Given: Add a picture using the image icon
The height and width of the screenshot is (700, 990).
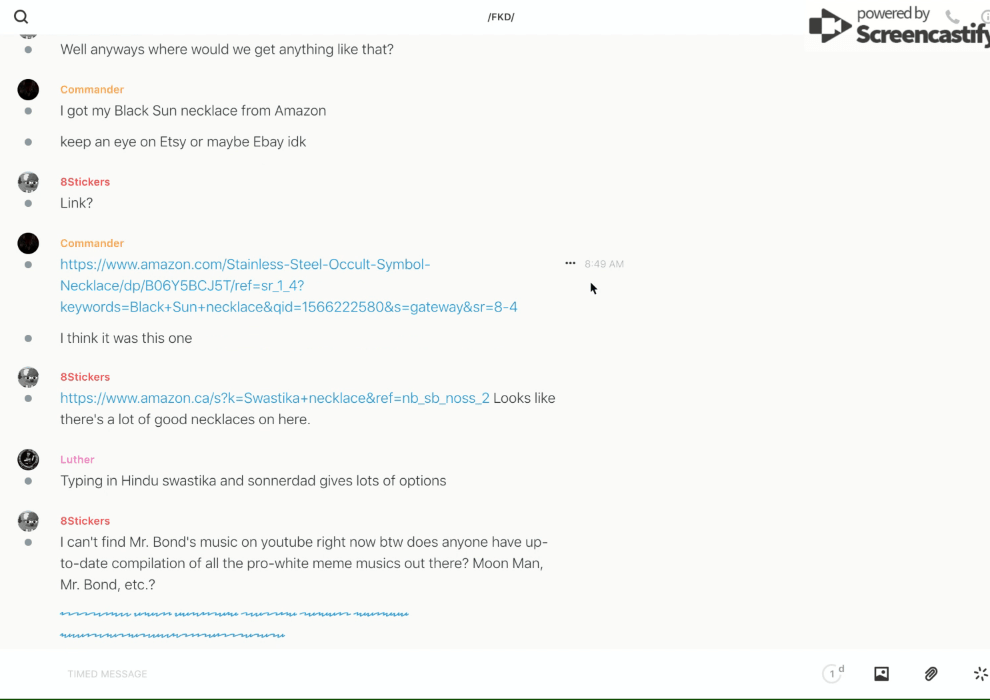Looking at the screenshot, I should tap(881, 674).
